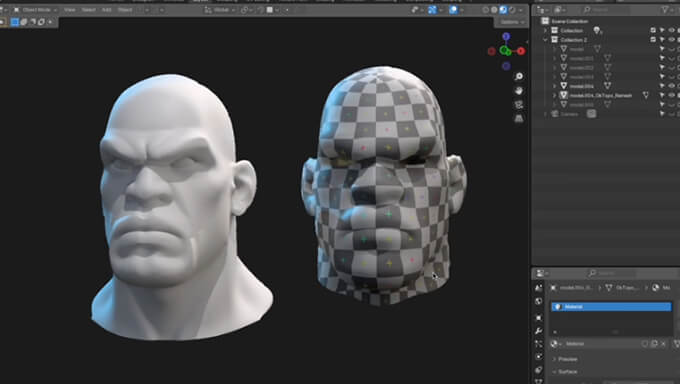Hide Collection 2 with its eye icon
The width and height of the screenshot is (680, 384).
coord(671,39)
